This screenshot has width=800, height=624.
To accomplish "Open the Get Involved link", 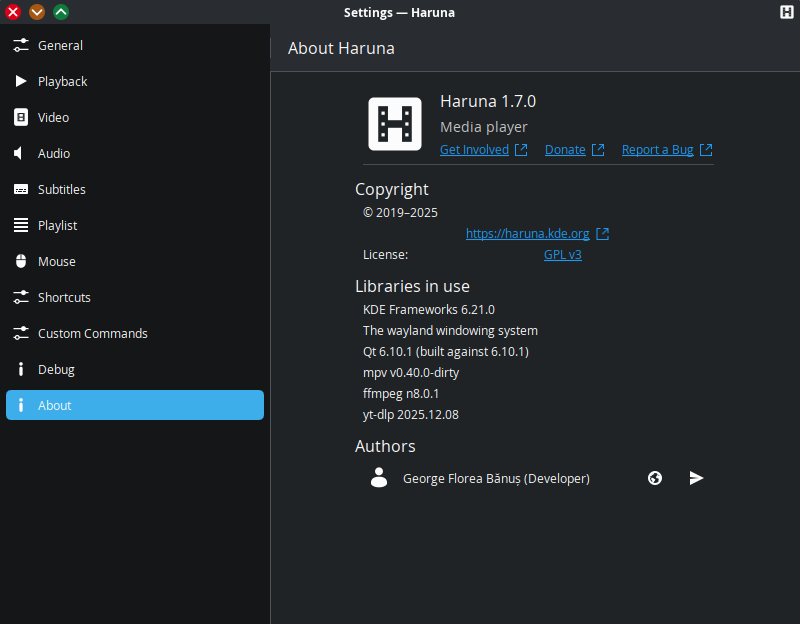I will [x=475, y=150].
